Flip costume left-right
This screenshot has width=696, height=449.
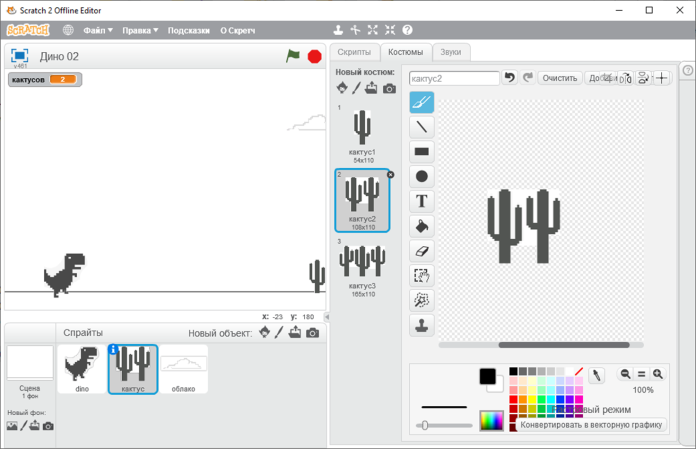tap(625, 78)
